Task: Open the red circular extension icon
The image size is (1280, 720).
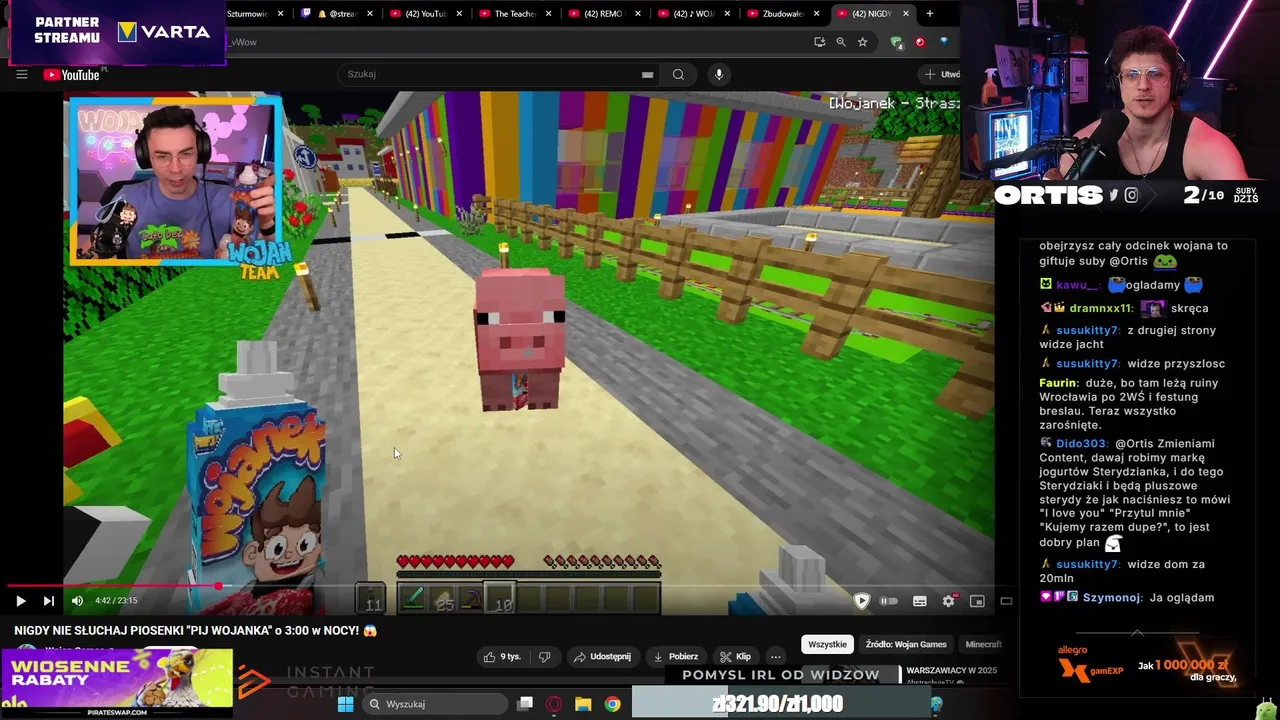Action: pyautogui.click(x=920, y=42)
